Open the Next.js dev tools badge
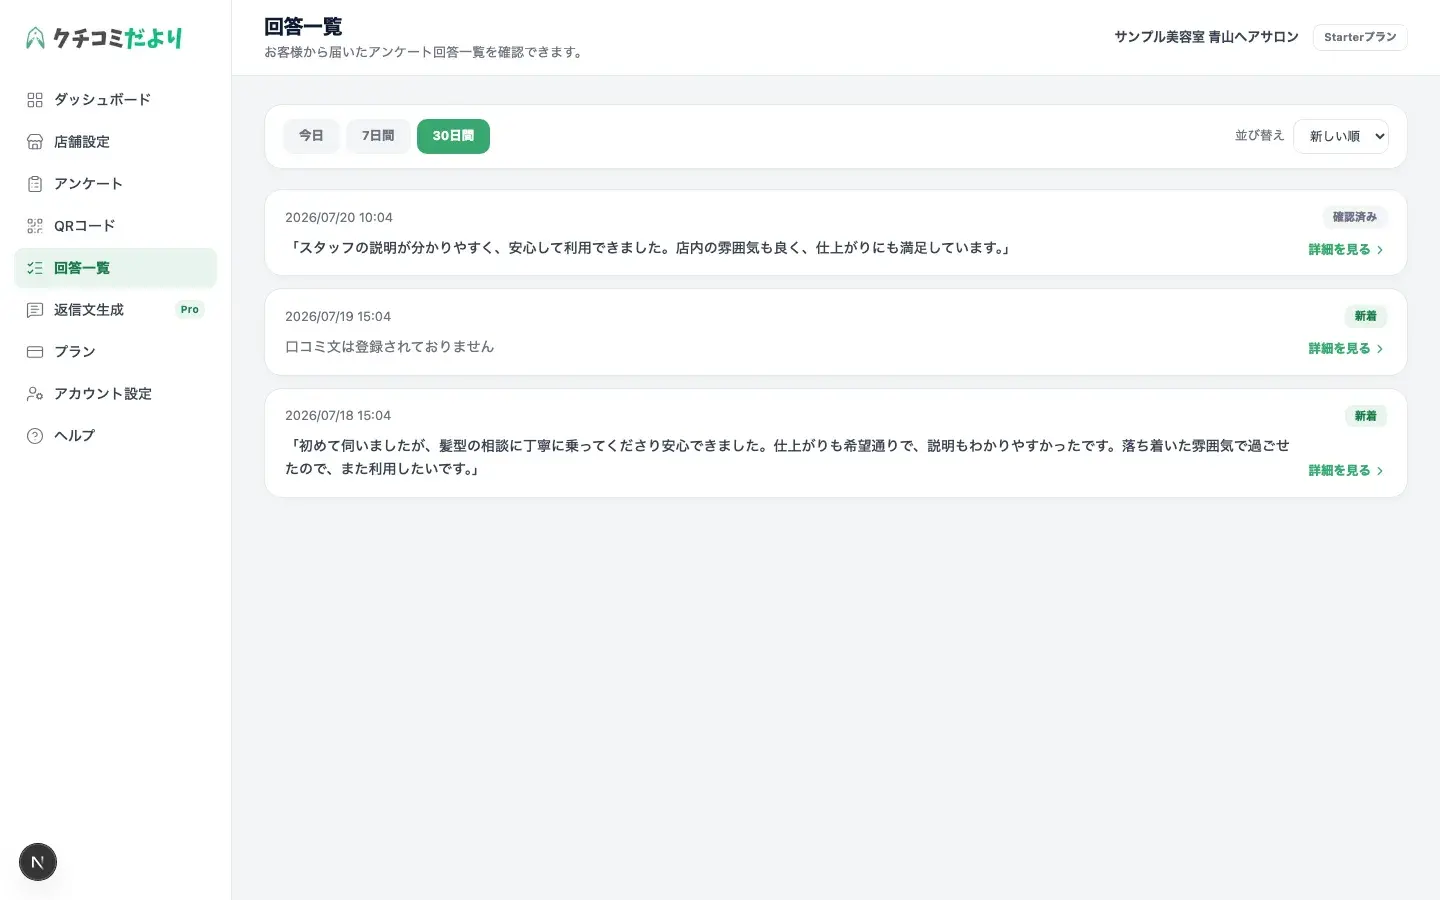 38,862
